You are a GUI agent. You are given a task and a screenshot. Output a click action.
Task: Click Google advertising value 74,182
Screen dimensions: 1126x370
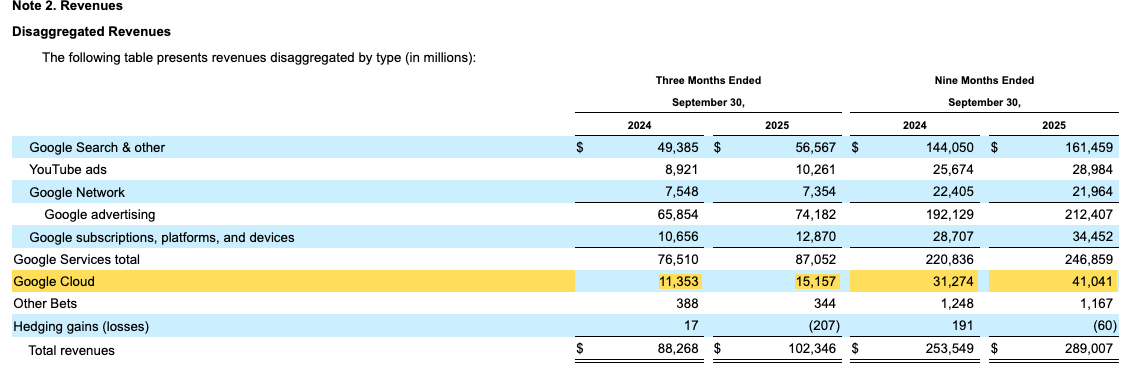pos(816,214)
